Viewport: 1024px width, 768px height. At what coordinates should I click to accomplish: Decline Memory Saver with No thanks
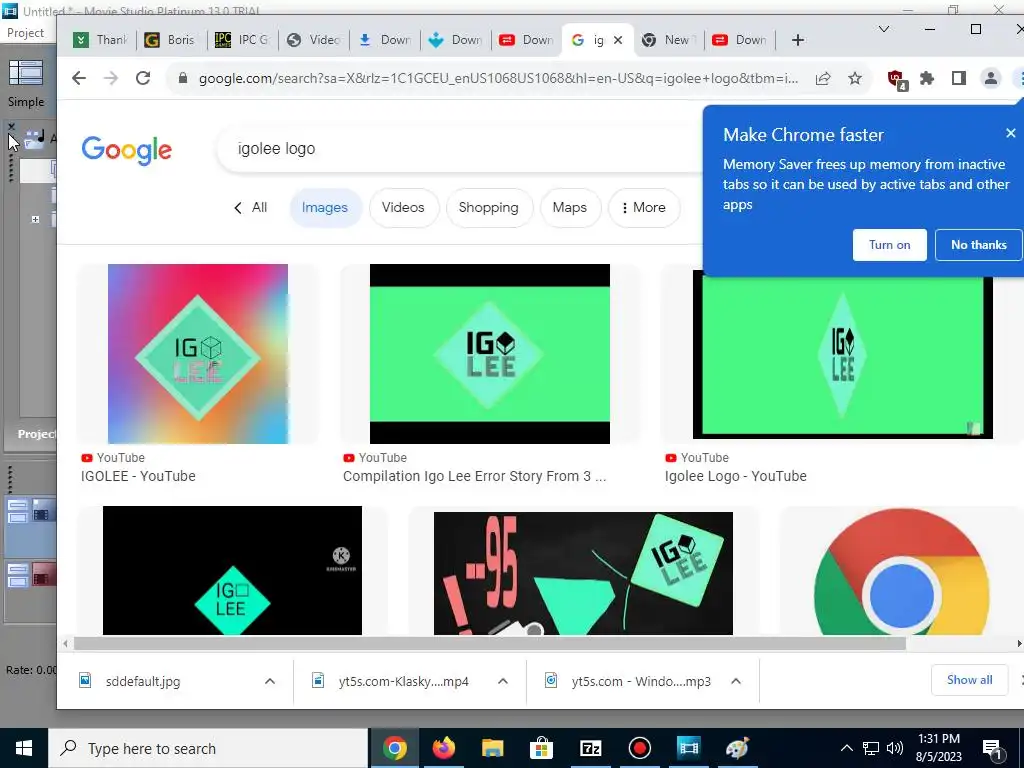click(x=978, y=245)
